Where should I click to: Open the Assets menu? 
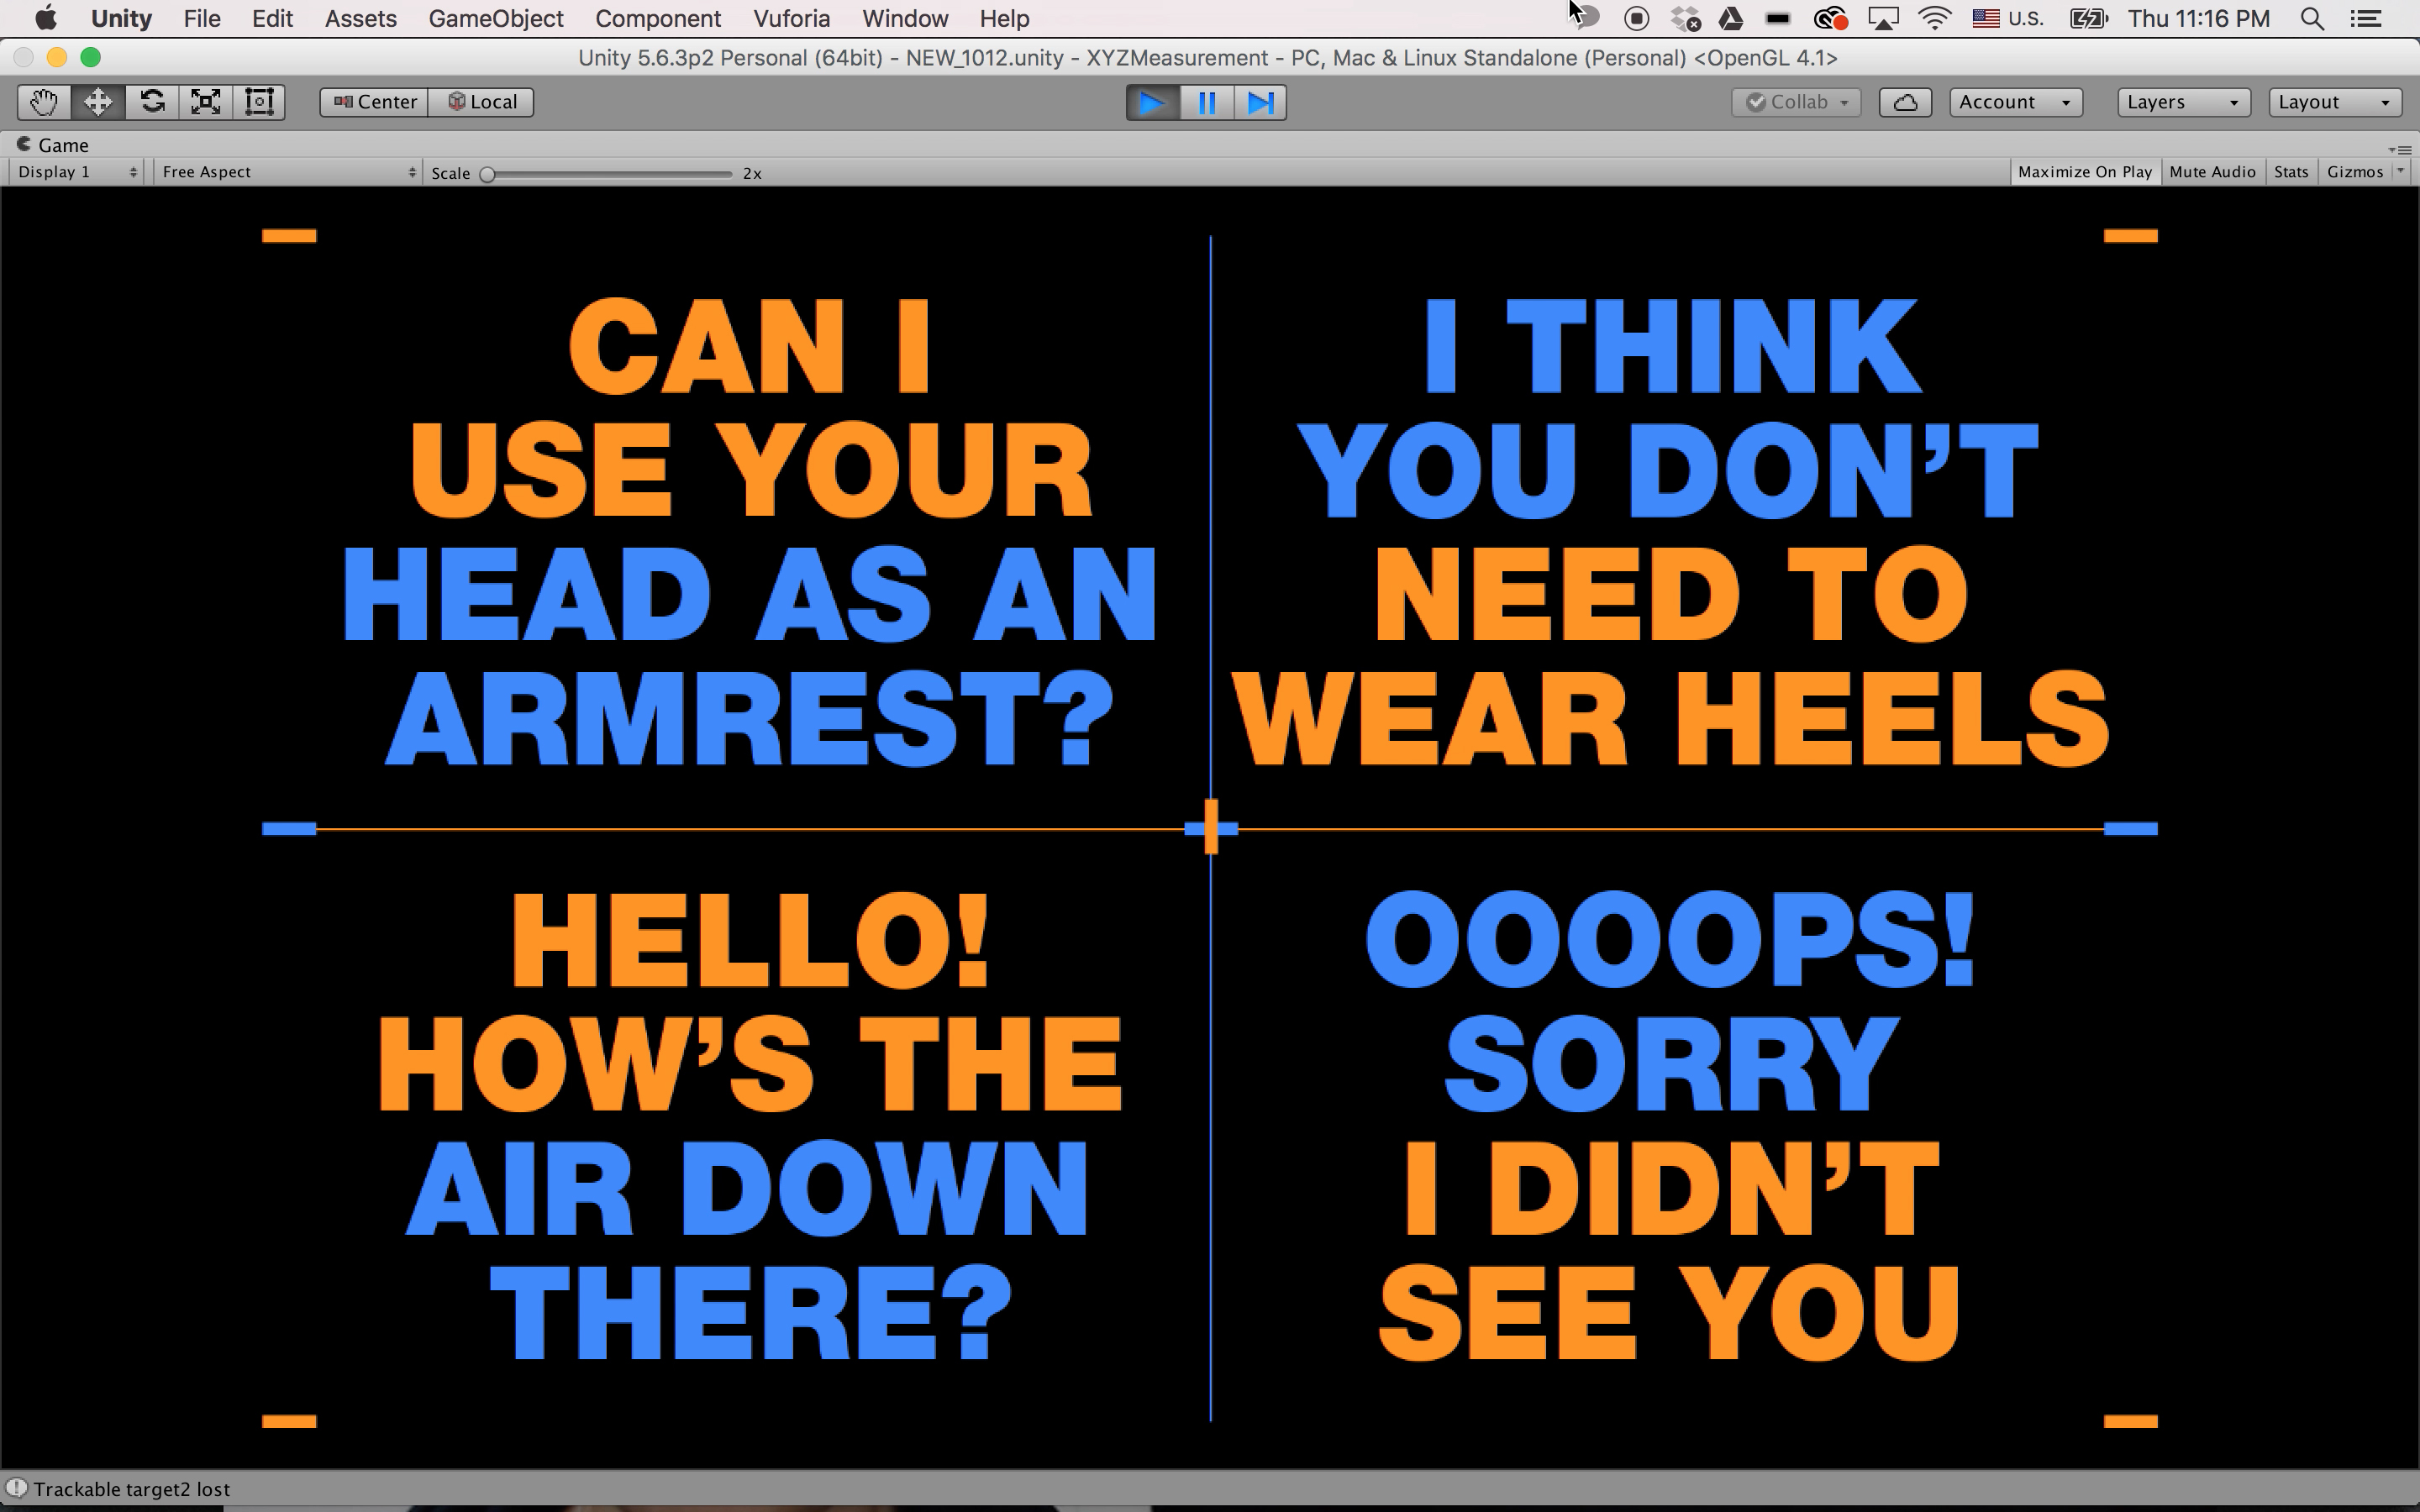tap(361, 18)
